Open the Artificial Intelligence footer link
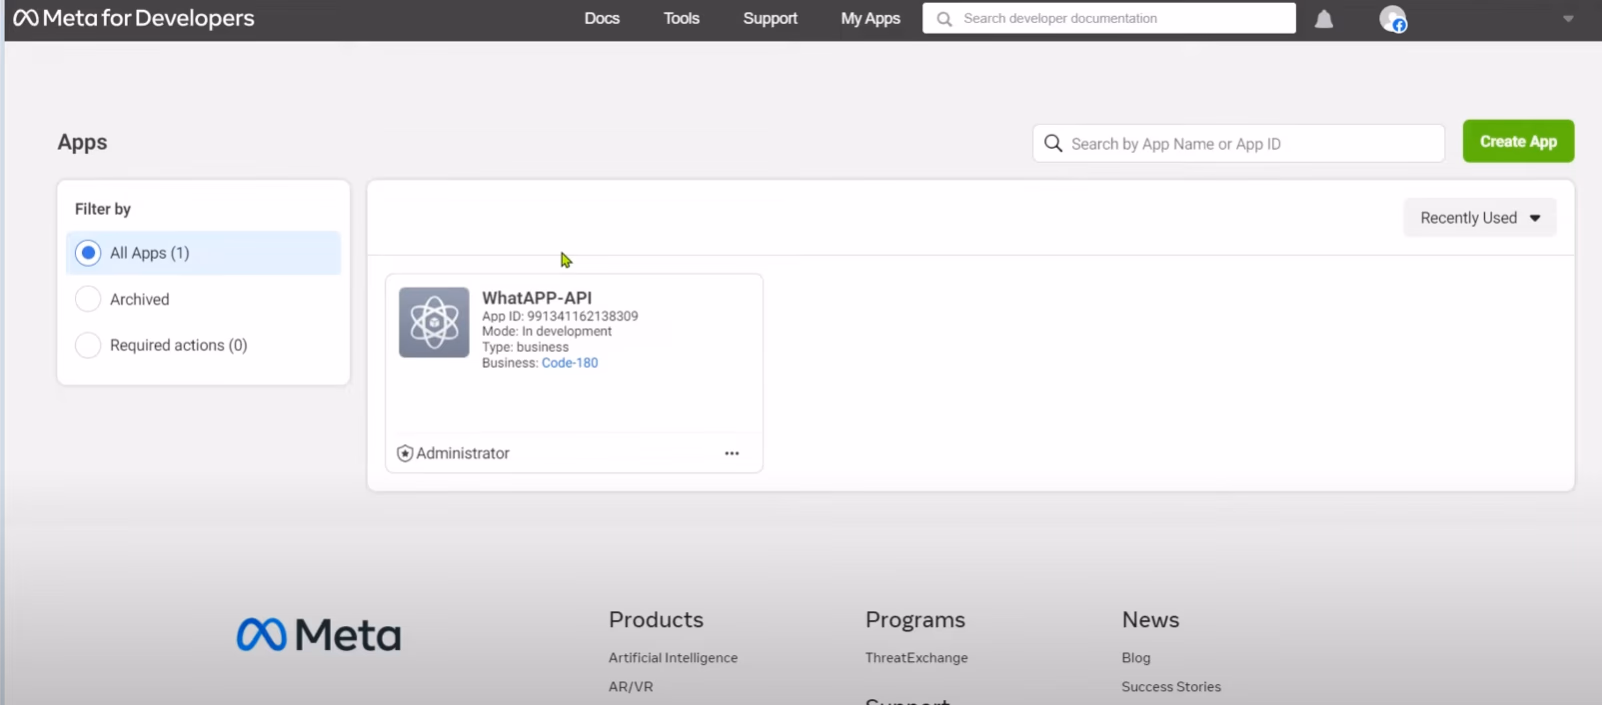 pos(673,658)
